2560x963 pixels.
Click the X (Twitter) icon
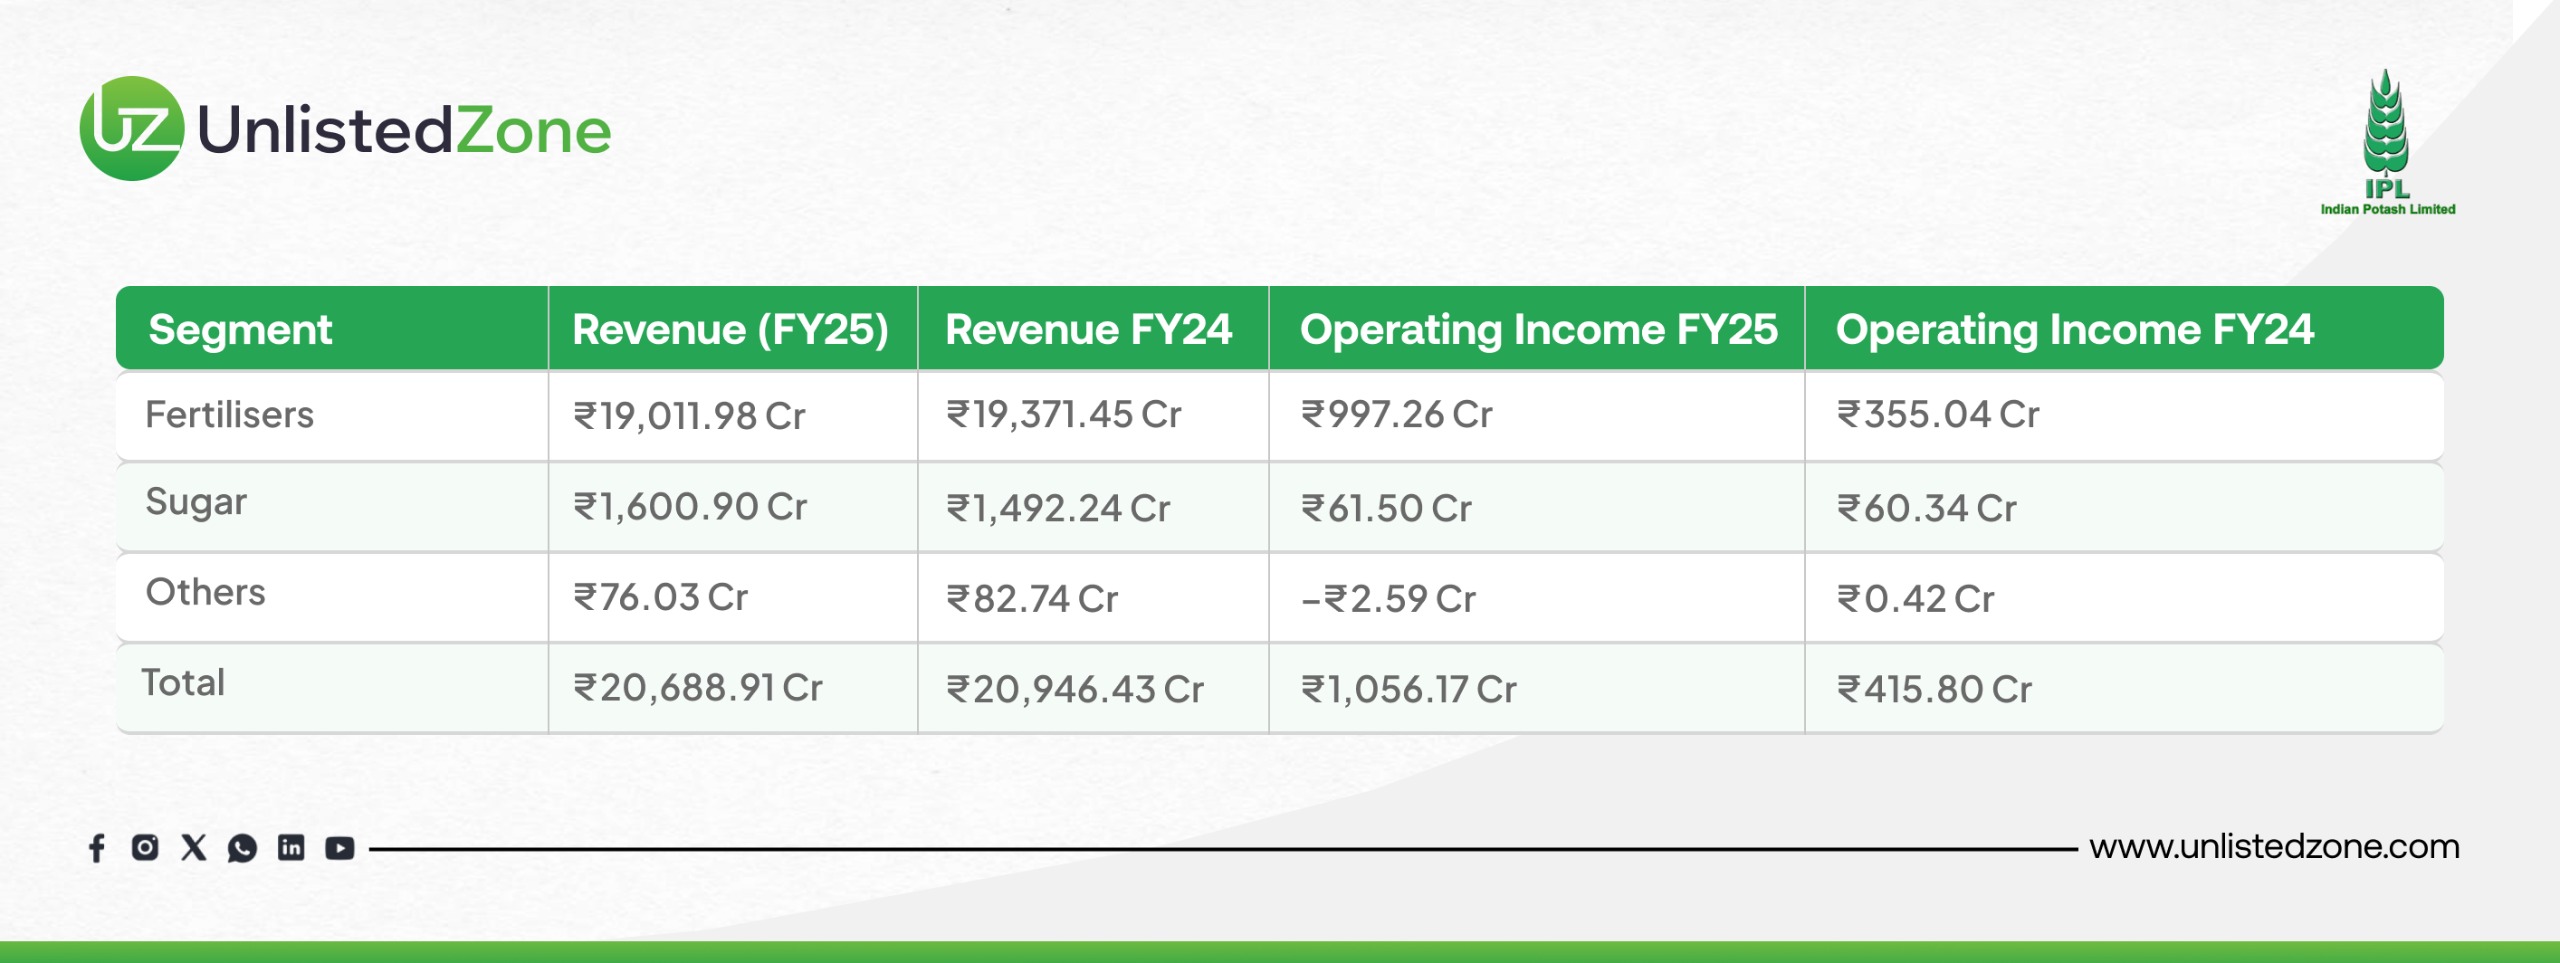(193, 848)
